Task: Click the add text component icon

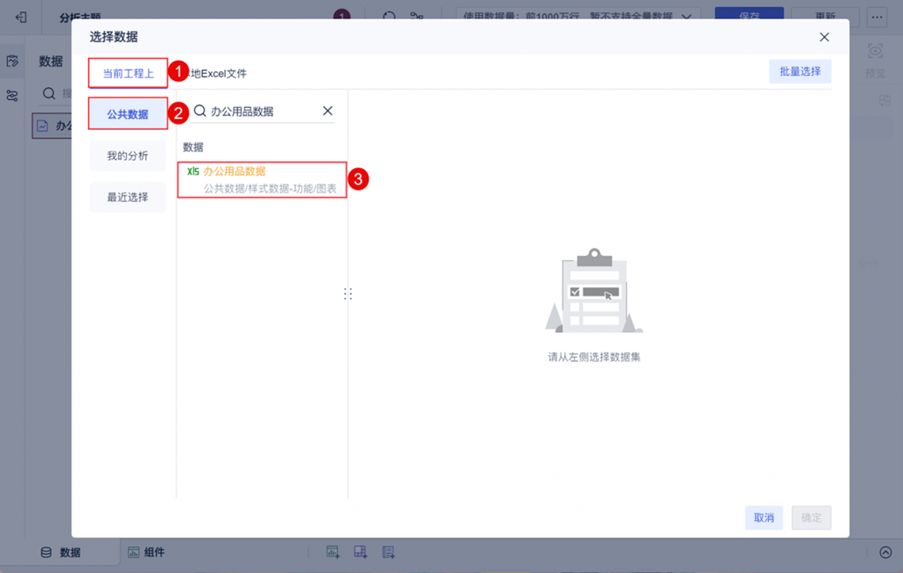Action: (x=389, y=552)
